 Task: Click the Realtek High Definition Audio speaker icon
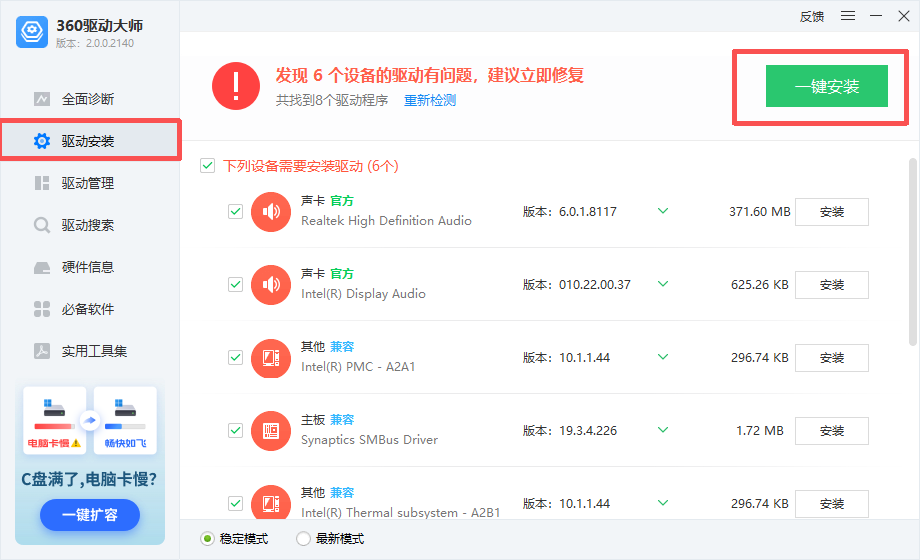[270, 212]
